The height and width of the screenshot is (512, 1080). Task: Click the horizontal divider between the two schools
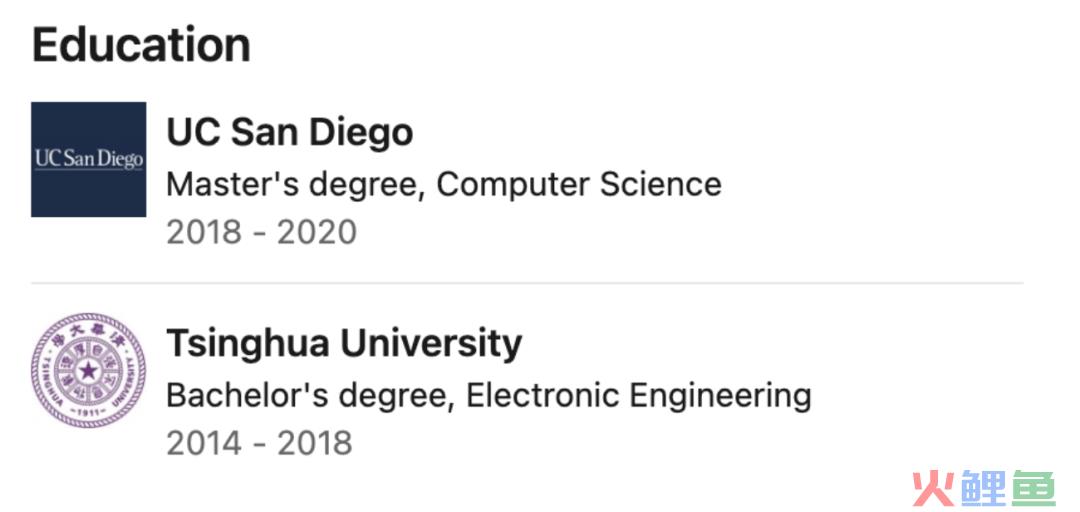[x=527, y=283]
